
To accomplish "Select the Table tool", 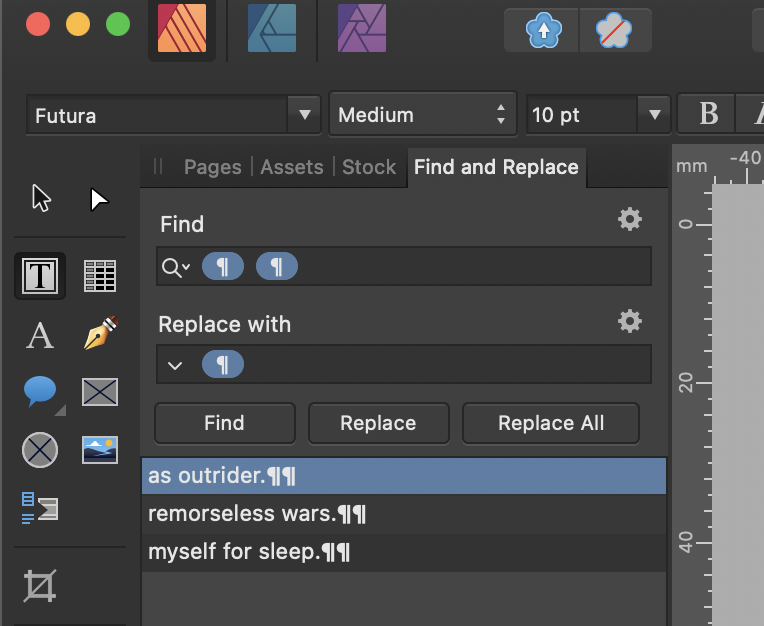I will (x=99, y=276).
